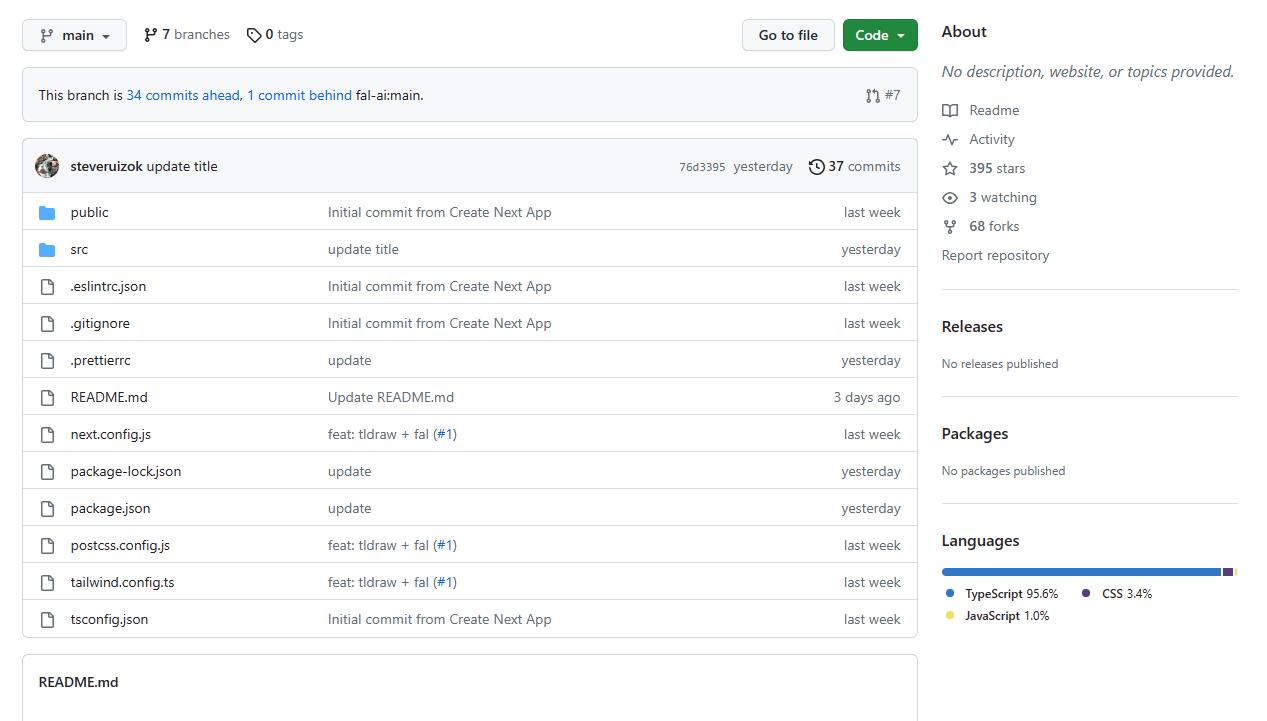Click the Report repository link
This screenshot has height=721, width=1267.
(x=995, y=255)
